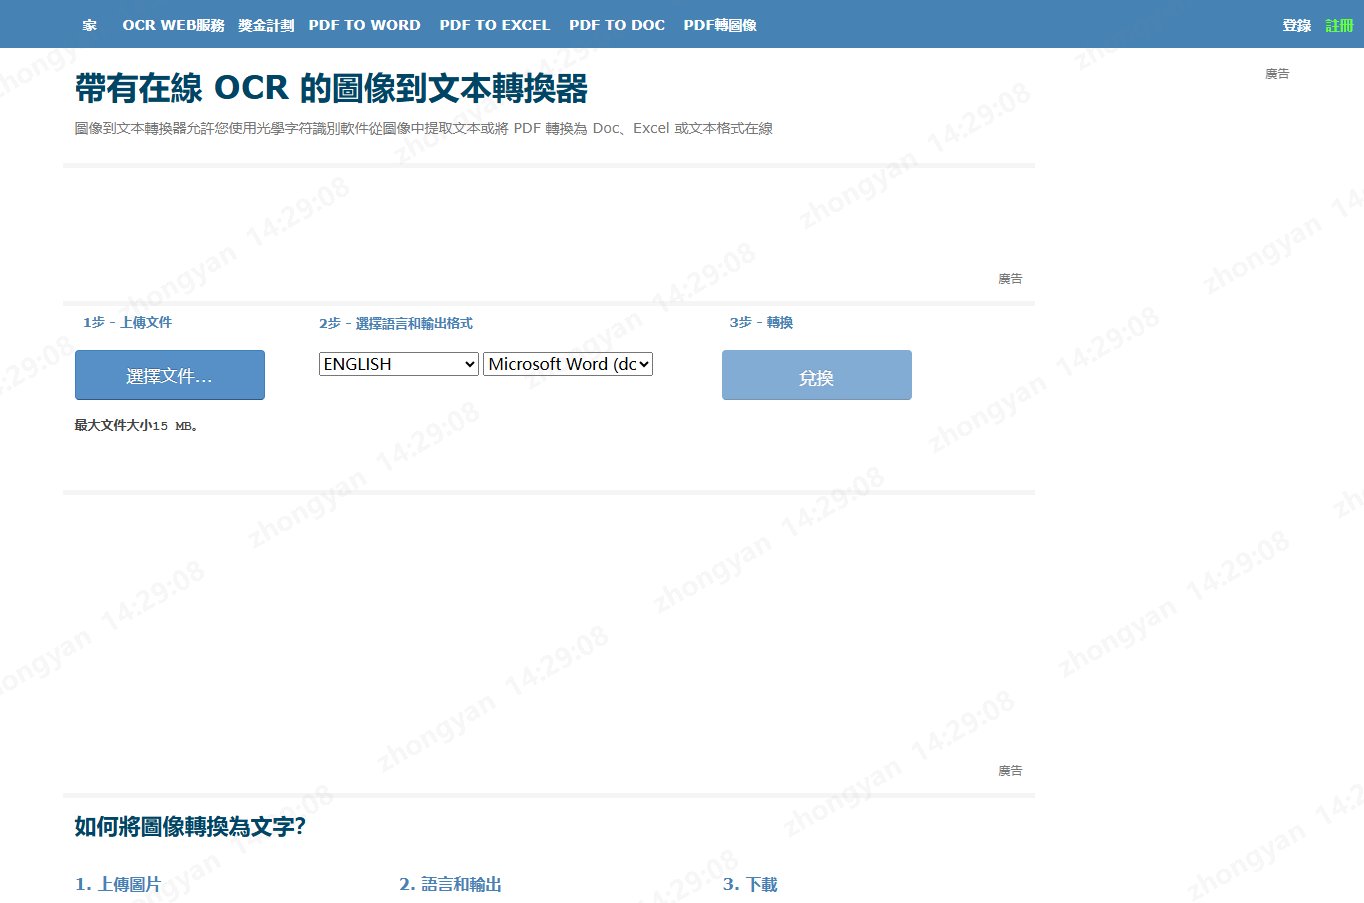Click the 3步 - 轉換 label

point(761,322)
